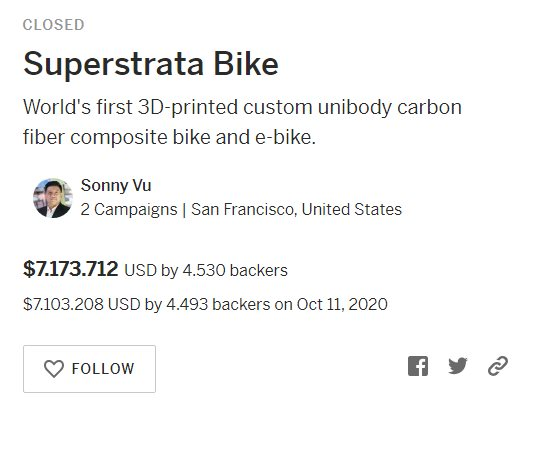Copy campaign link via chain icon
560x463 pixels.
pyautogui.click(x=498, y=366)
